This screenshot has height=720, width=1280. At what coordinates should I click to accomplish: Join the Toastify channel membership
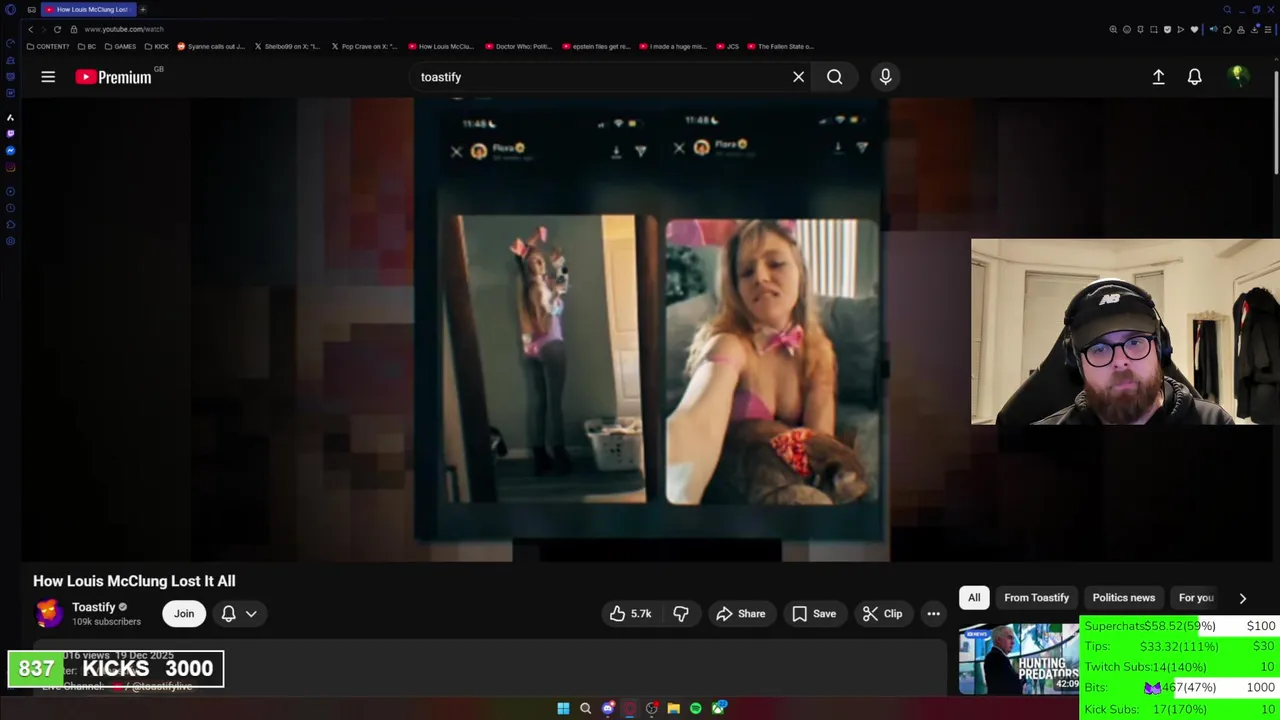point(184,614)
